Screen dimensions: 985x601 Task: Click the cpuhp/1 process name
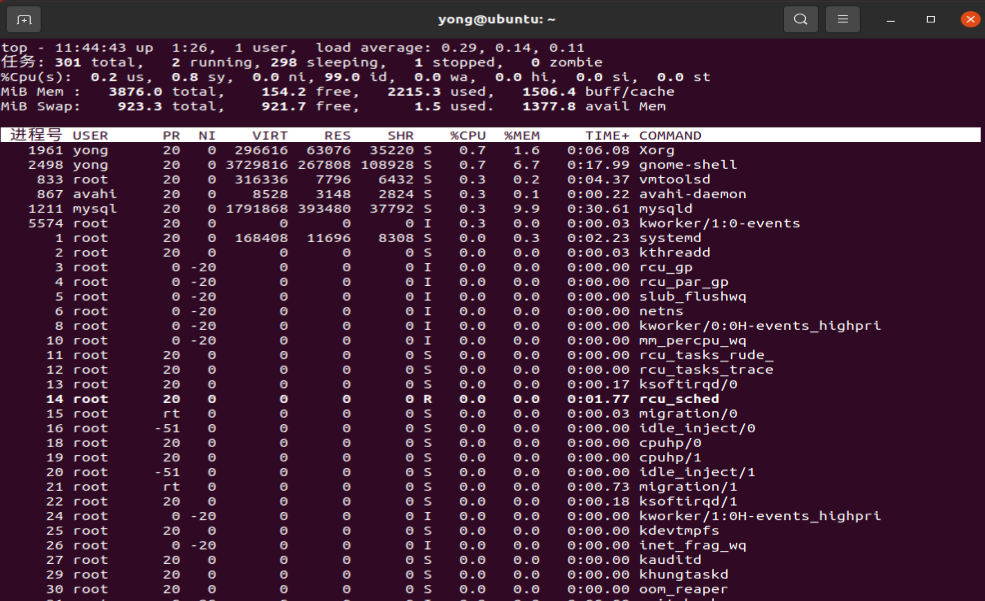670,458
